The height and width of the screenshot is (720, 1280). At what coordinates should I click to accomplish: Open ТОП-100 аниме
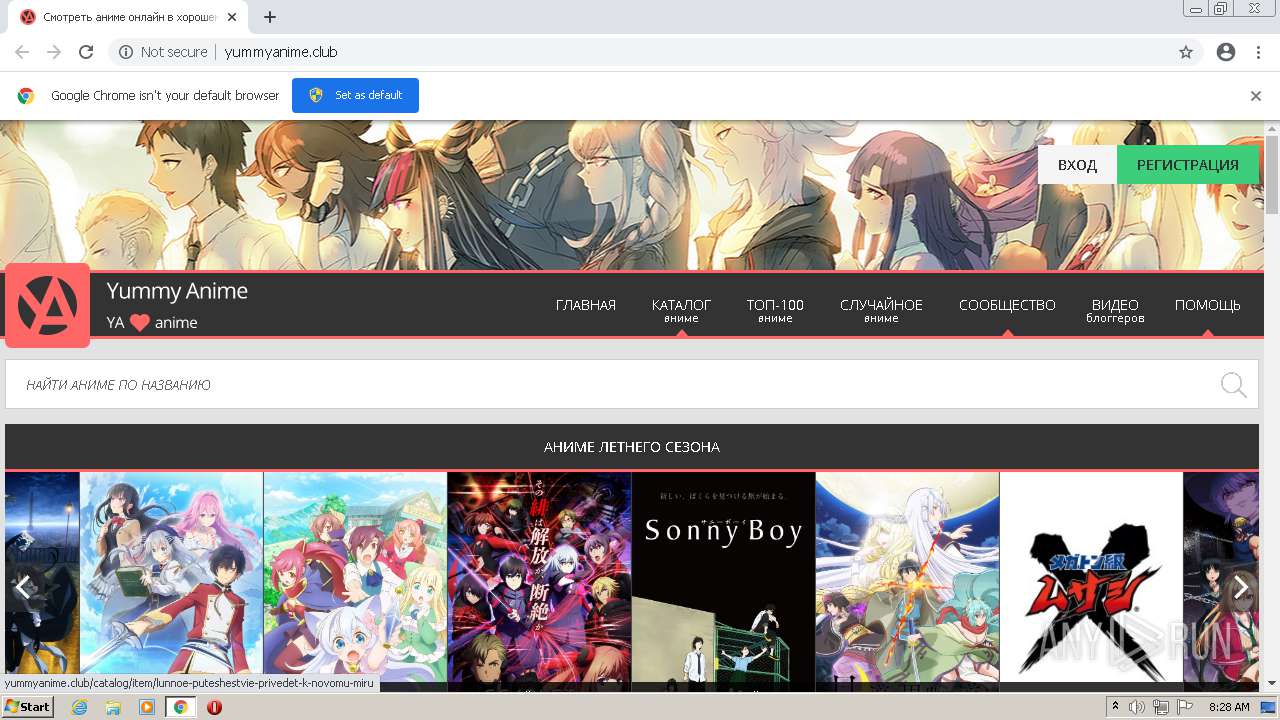pos(775,311)
